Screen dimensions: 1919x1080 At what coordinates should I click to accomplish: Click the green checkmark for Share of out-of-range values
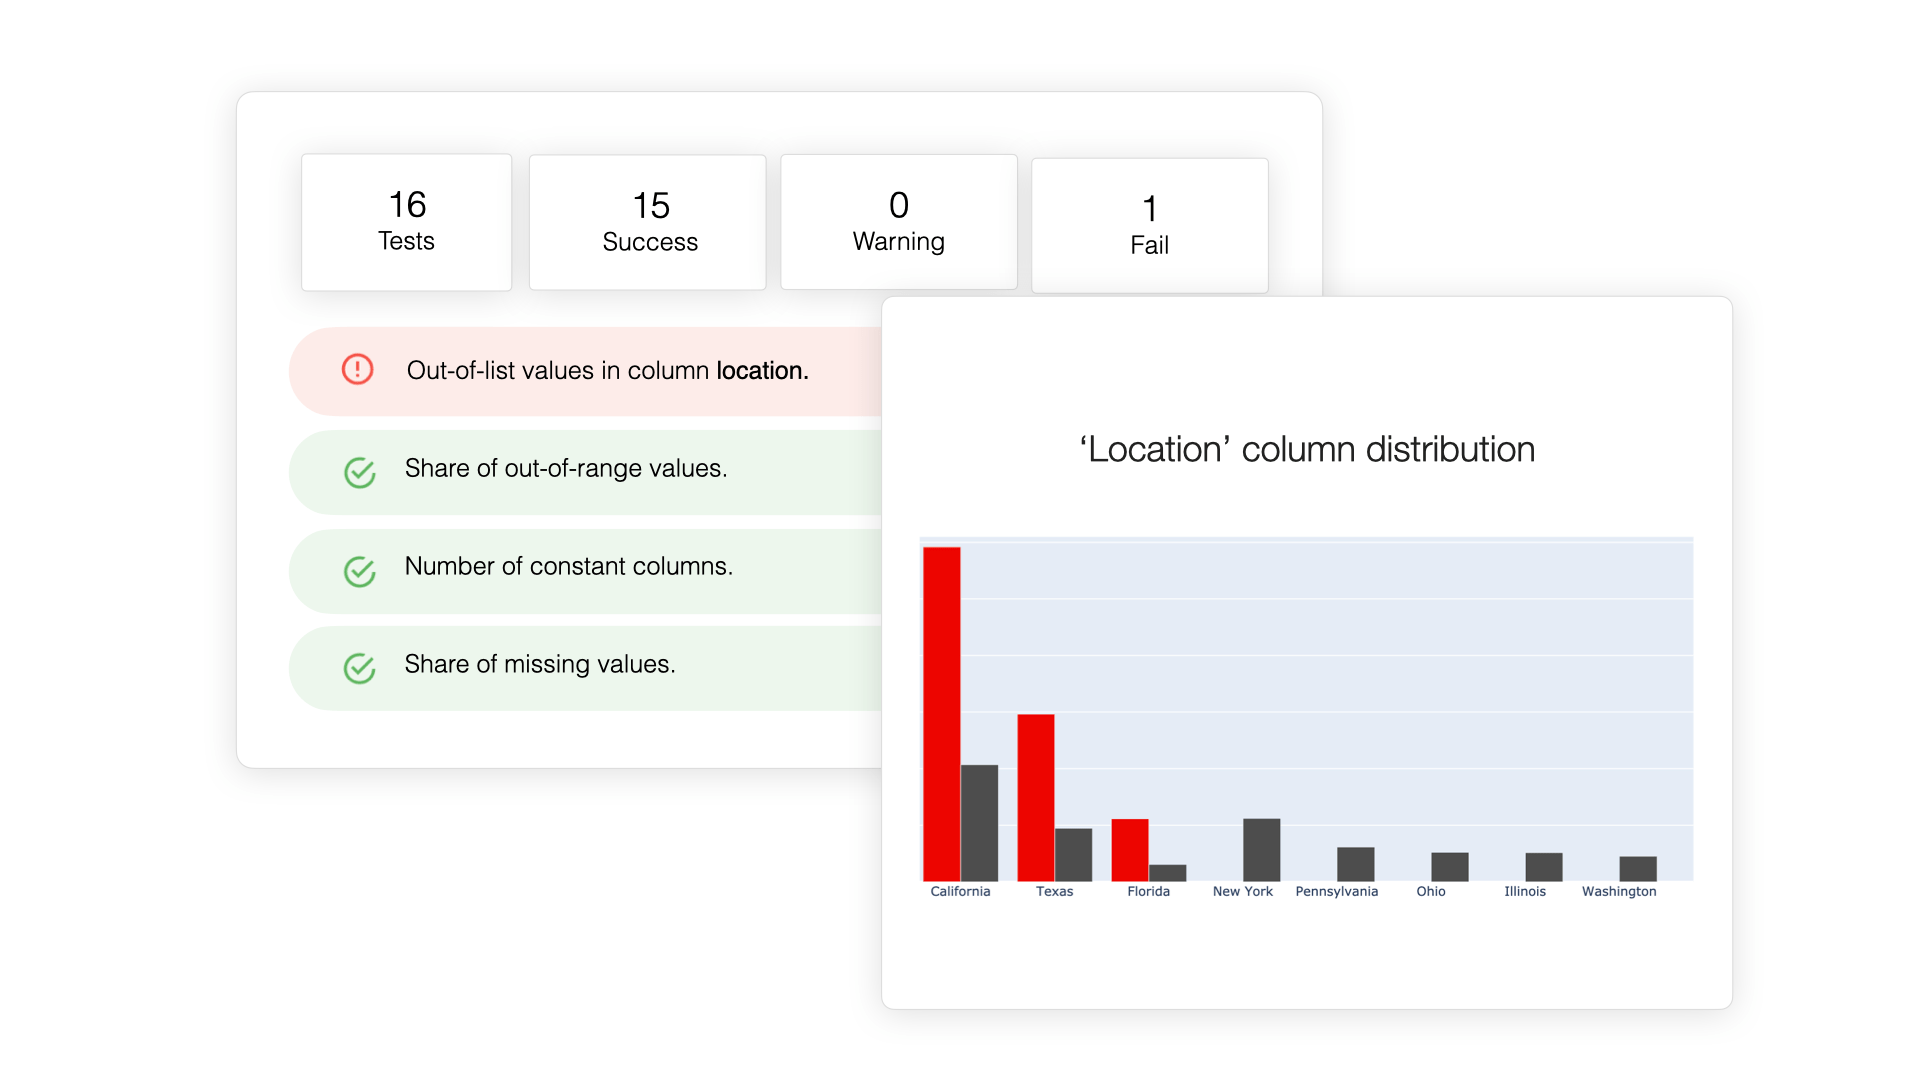pos(360,471)
